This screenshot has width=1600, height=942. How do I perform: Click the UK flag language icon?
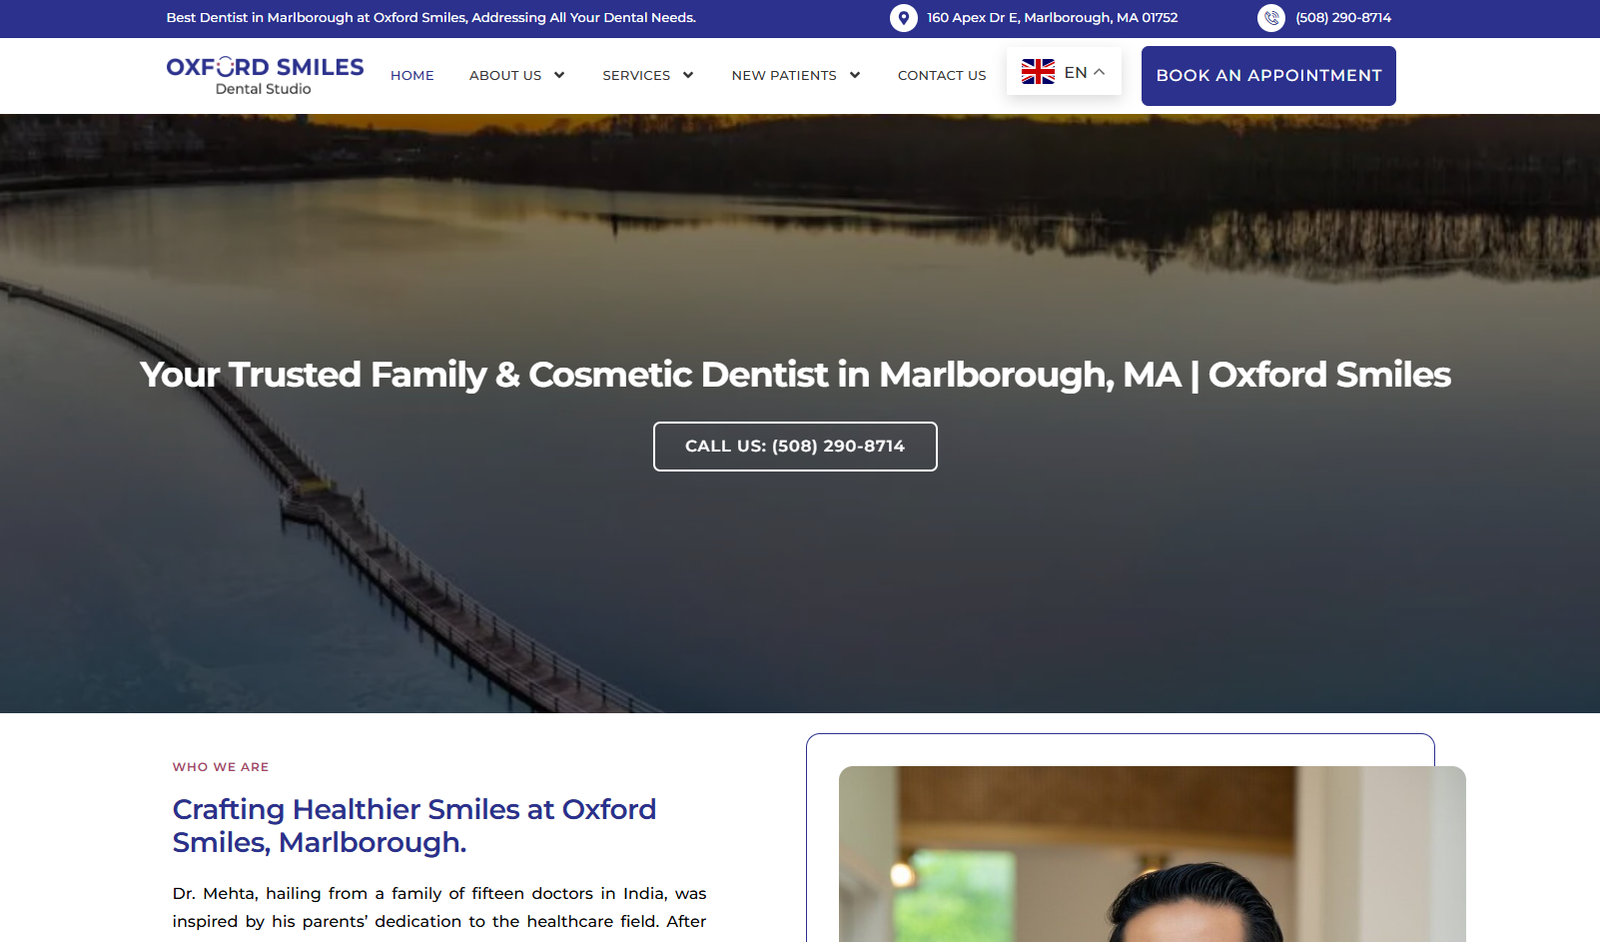[x=1038, y=72]
